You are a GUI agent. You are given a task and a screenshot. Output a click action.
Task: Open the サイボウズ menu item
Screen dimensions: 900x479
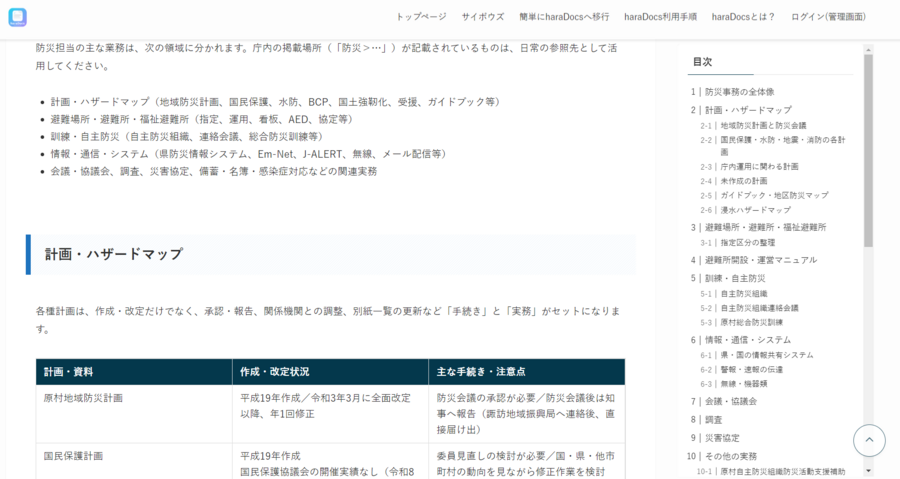click(x=483, y=17)
